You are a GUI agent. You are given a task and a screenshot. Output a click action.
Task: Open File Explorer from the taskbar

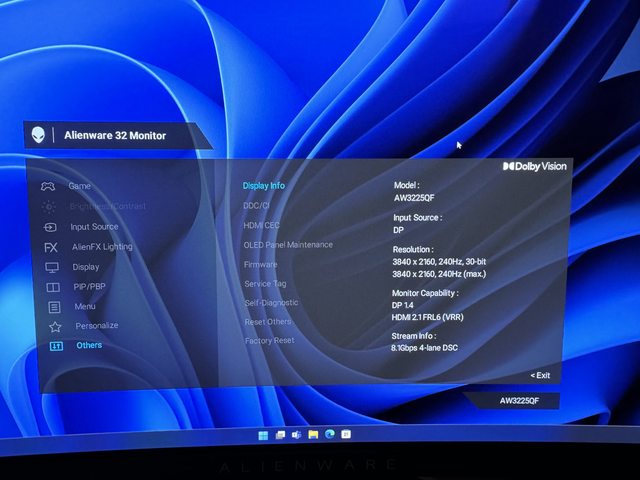click(313, 436)
